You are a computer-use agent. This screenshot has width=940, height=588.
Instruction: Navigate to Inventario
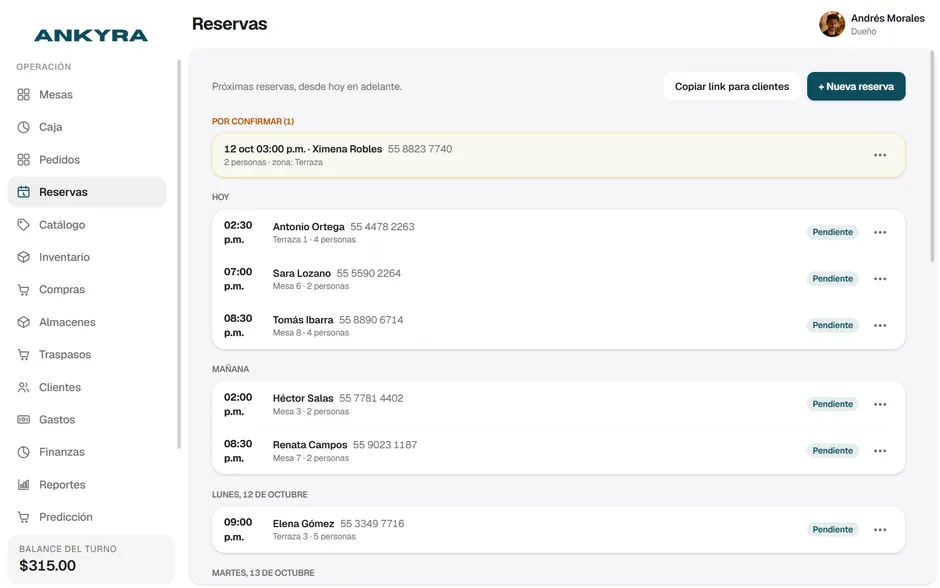point(87,257)
